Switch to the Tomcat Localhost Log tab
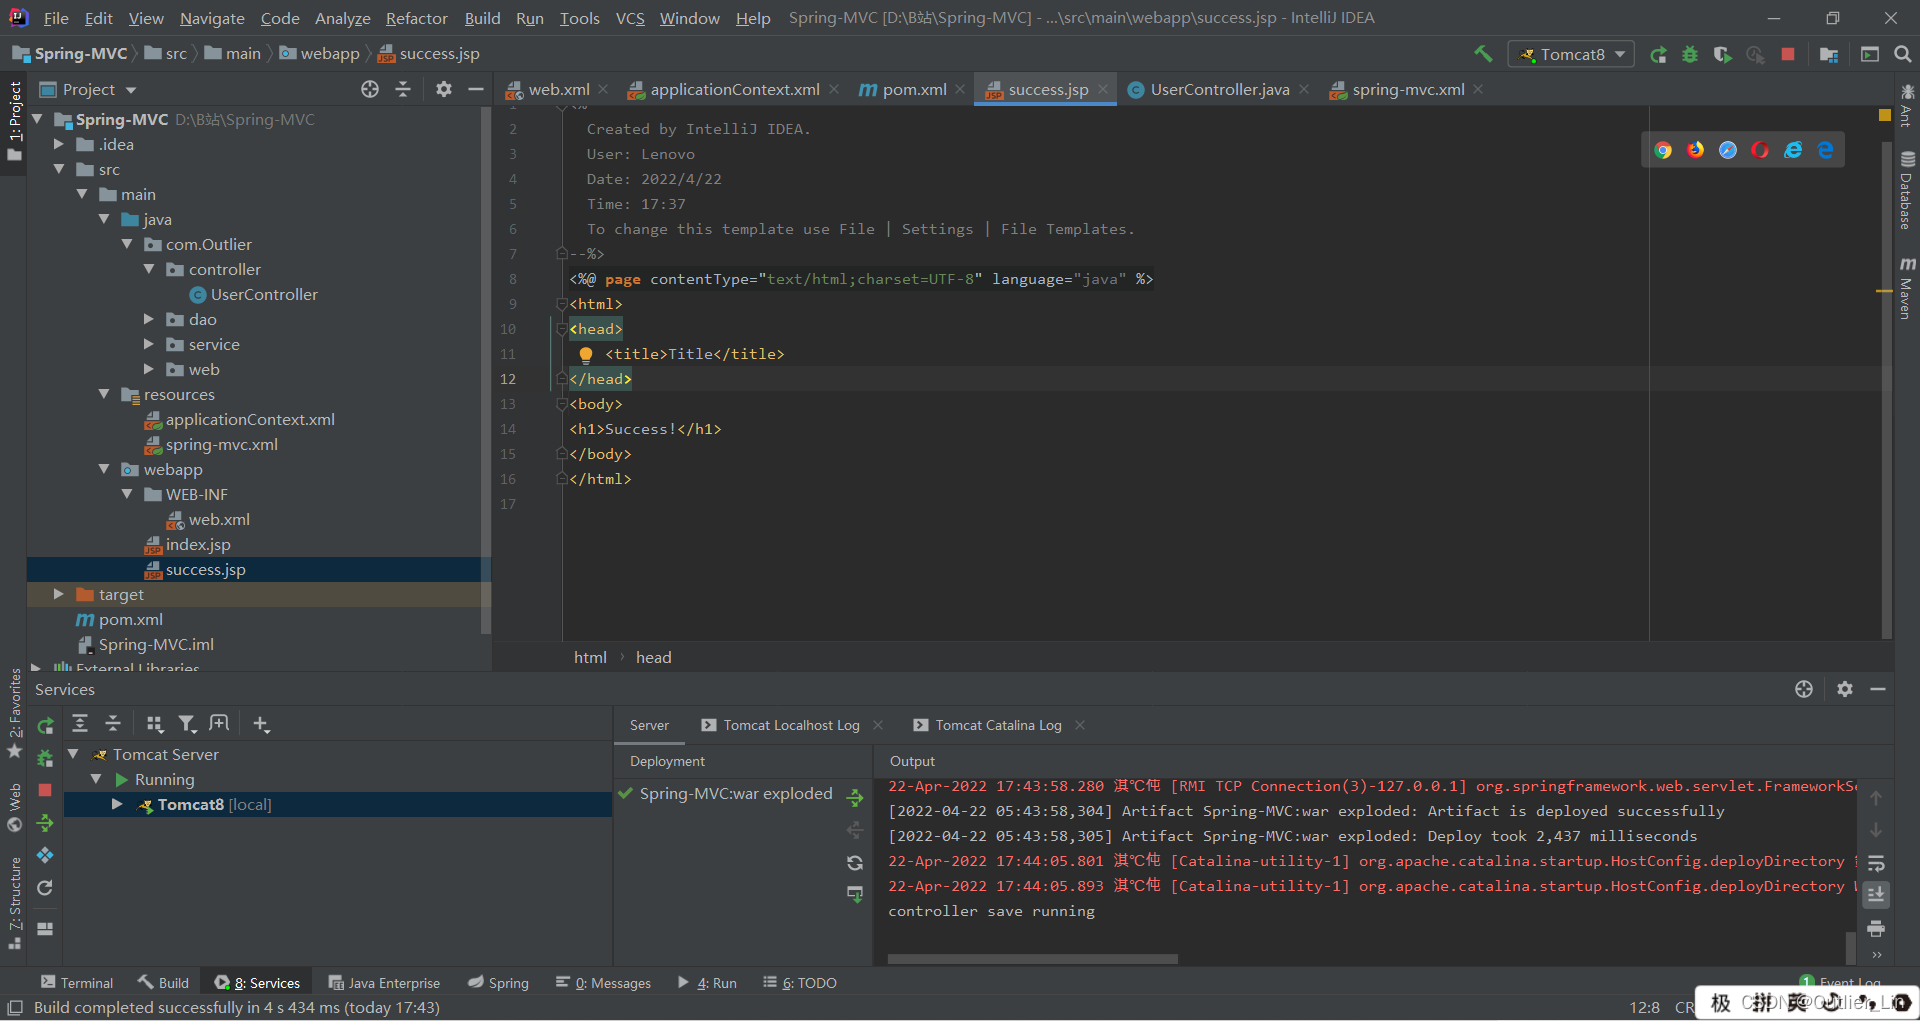Viewport: 1920px width, 1021px height. (x=790, y=725)
